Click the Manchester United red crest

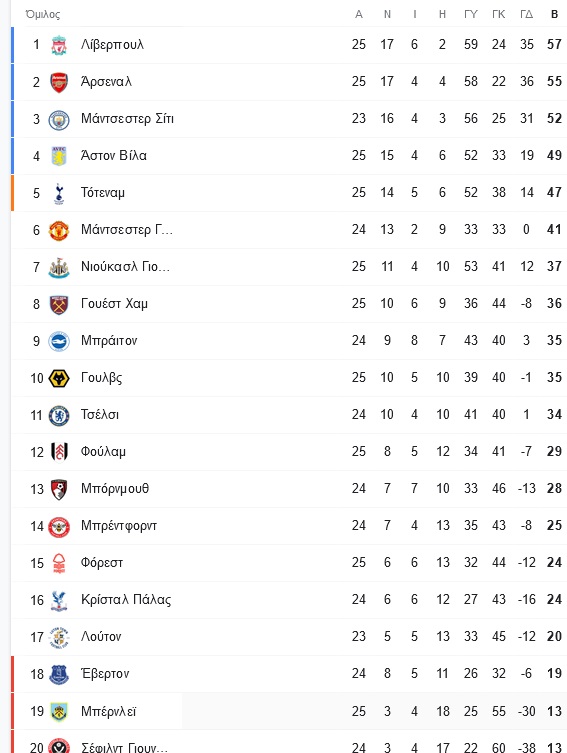pos(59,230)
